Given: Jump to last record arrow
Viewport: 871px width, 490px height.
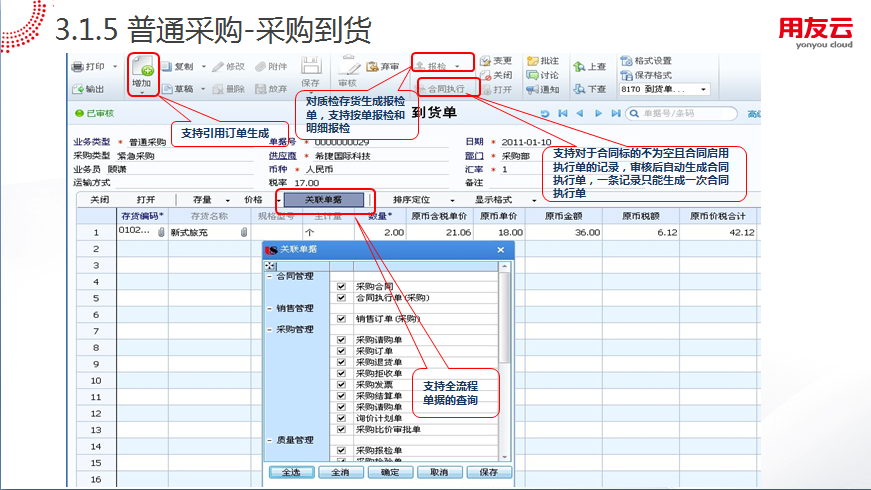Looking at the screenshot, I should tap(615, 113).
